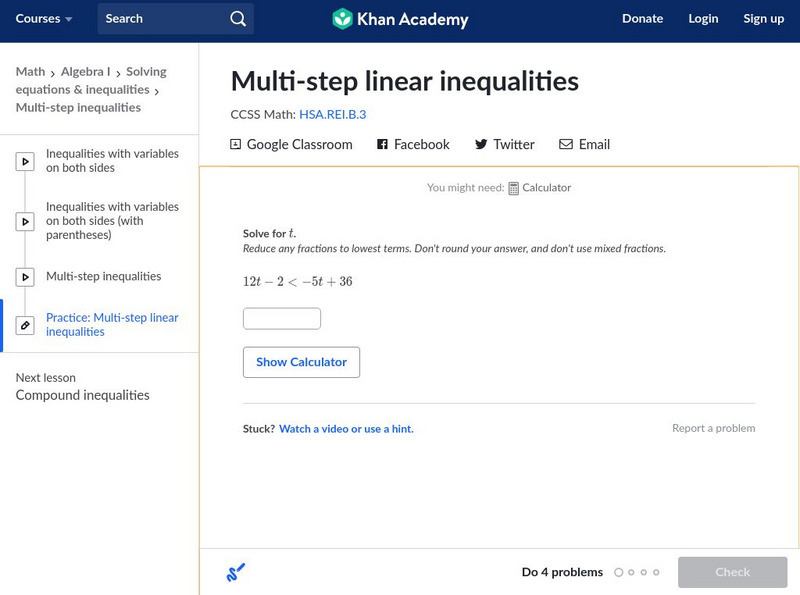
Task: Click the Khan Academy logo
Action: click(x=343, y=19)
